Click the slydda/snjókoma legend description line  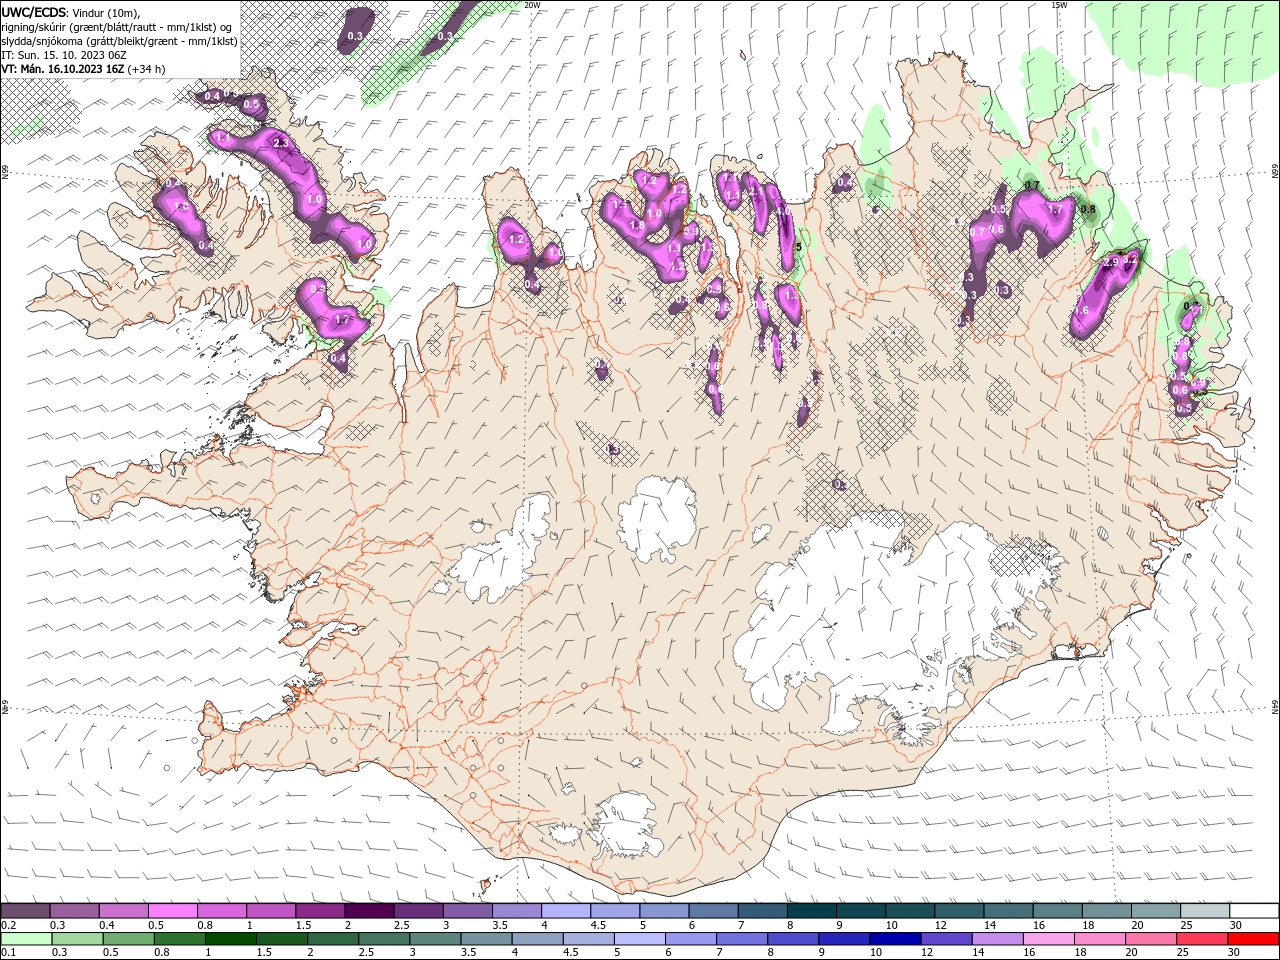click(119, 41)
